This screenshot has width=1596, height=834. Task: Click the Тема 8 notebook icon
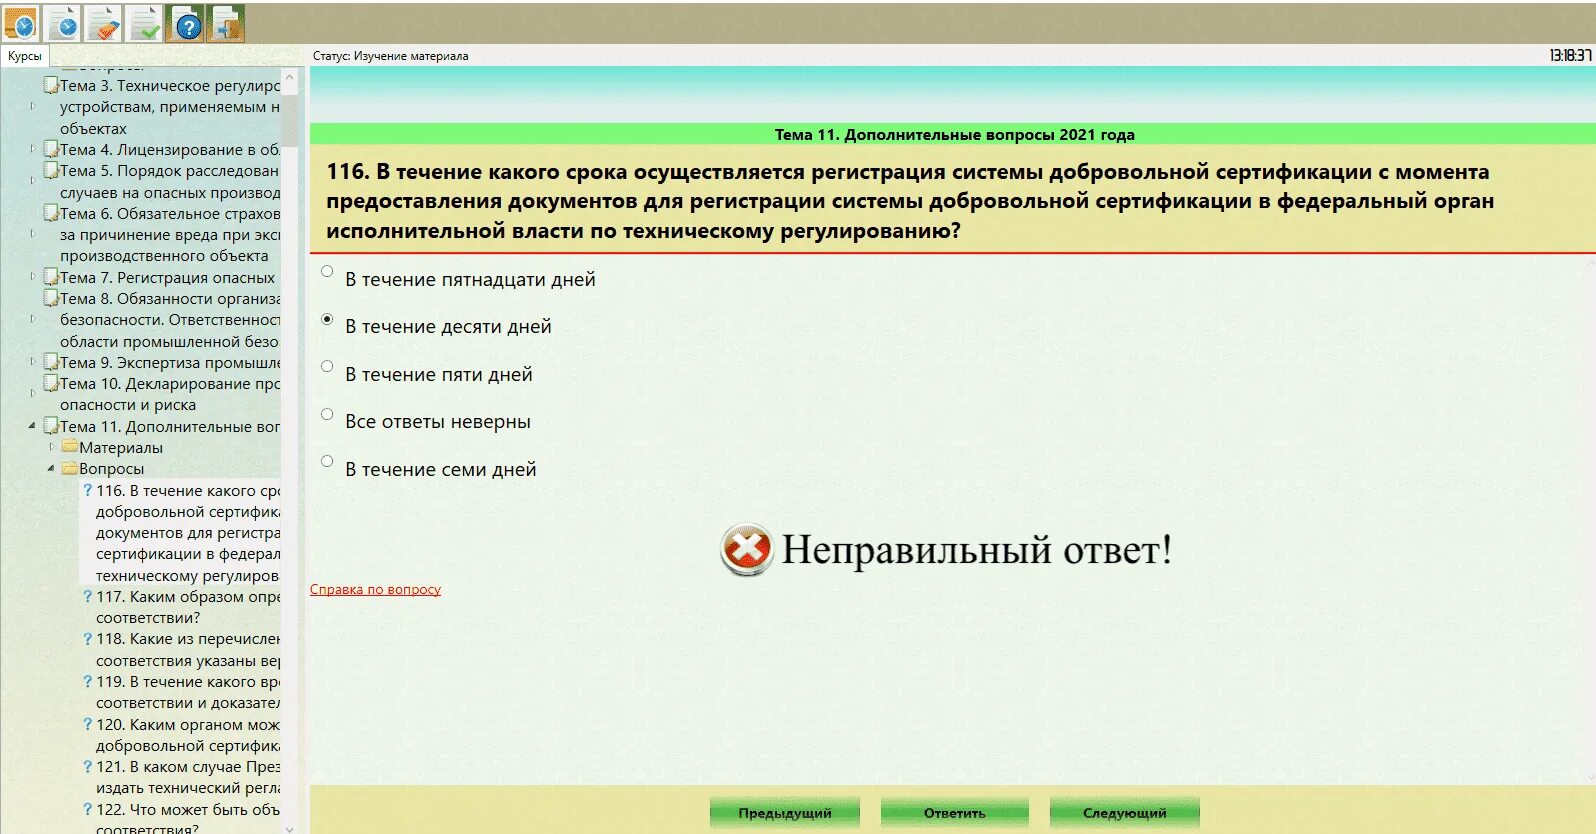coord(51,299)
